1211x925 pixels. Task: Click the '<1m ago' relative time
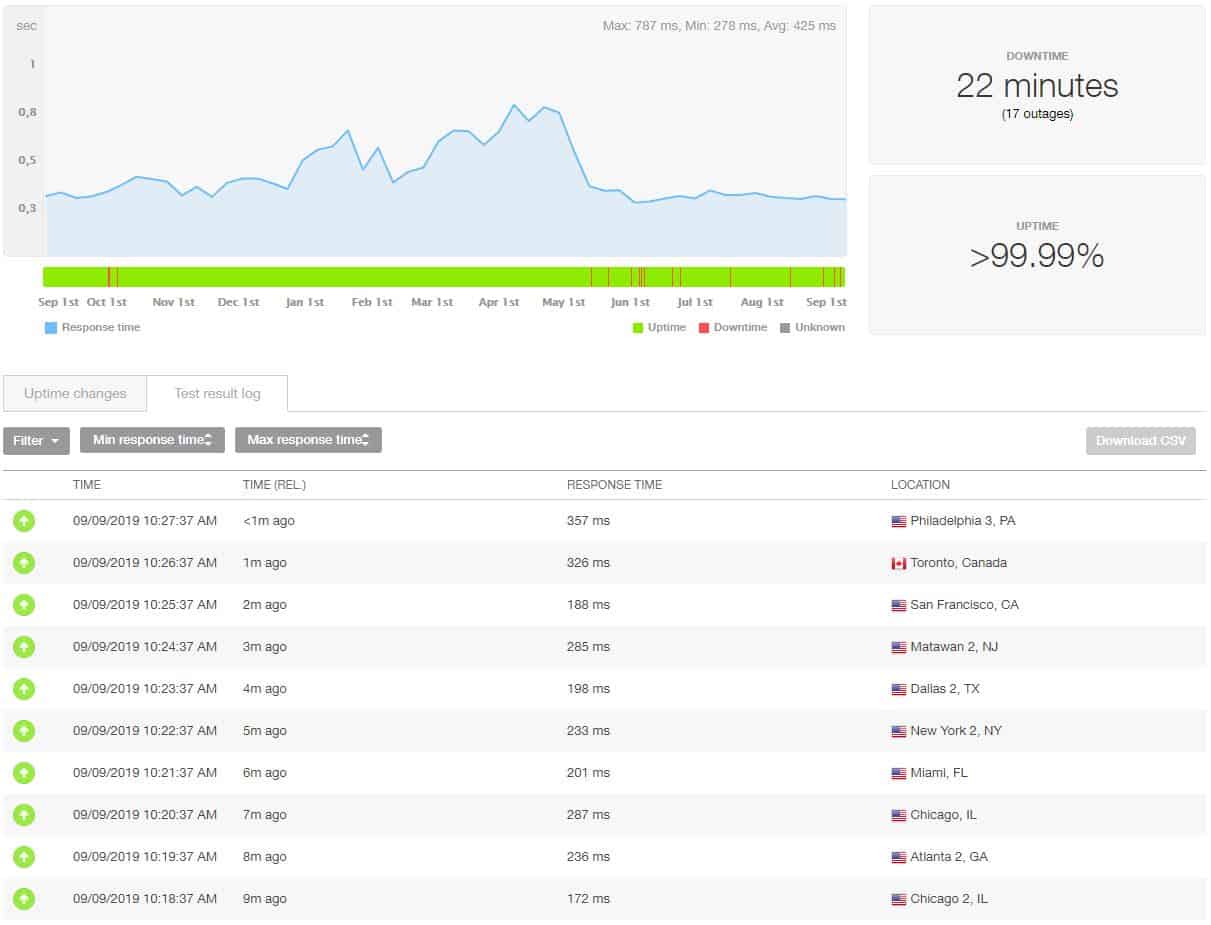tap(269, 521)
